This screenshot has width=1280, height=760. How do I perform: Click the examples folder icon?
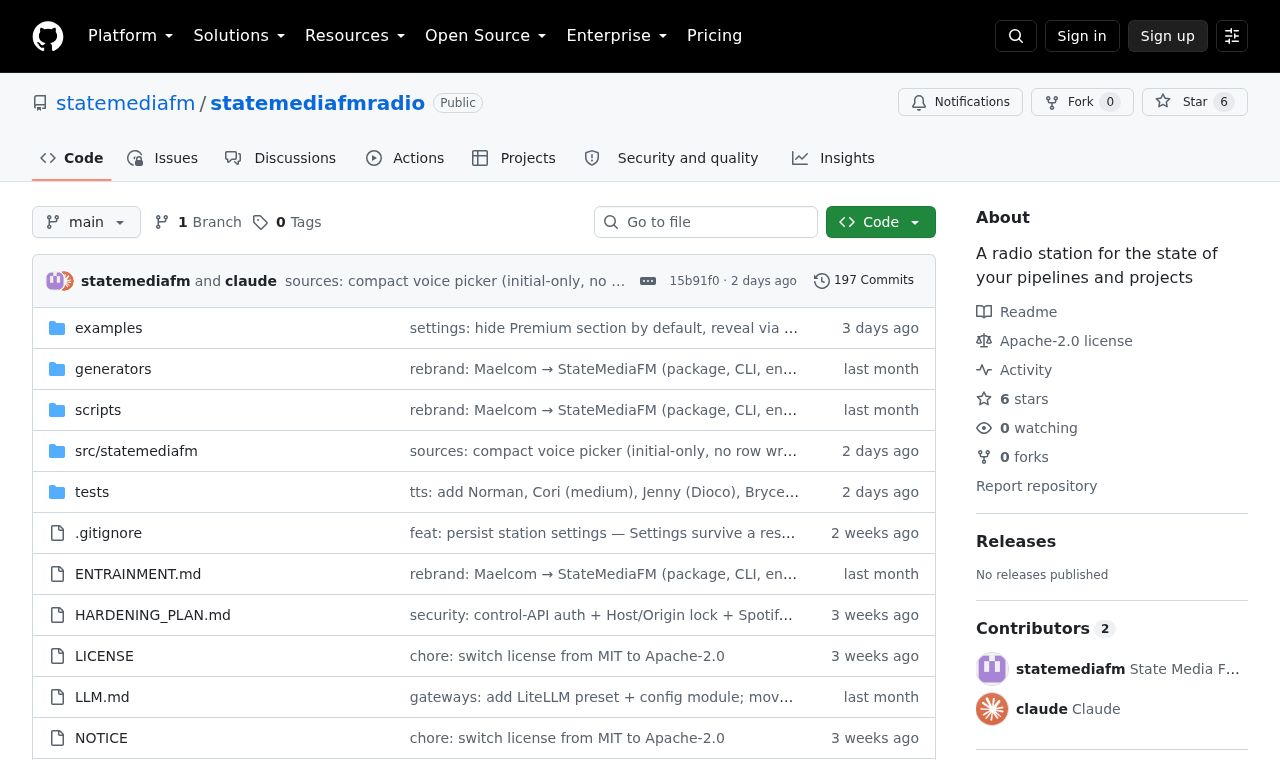(57, 328)
